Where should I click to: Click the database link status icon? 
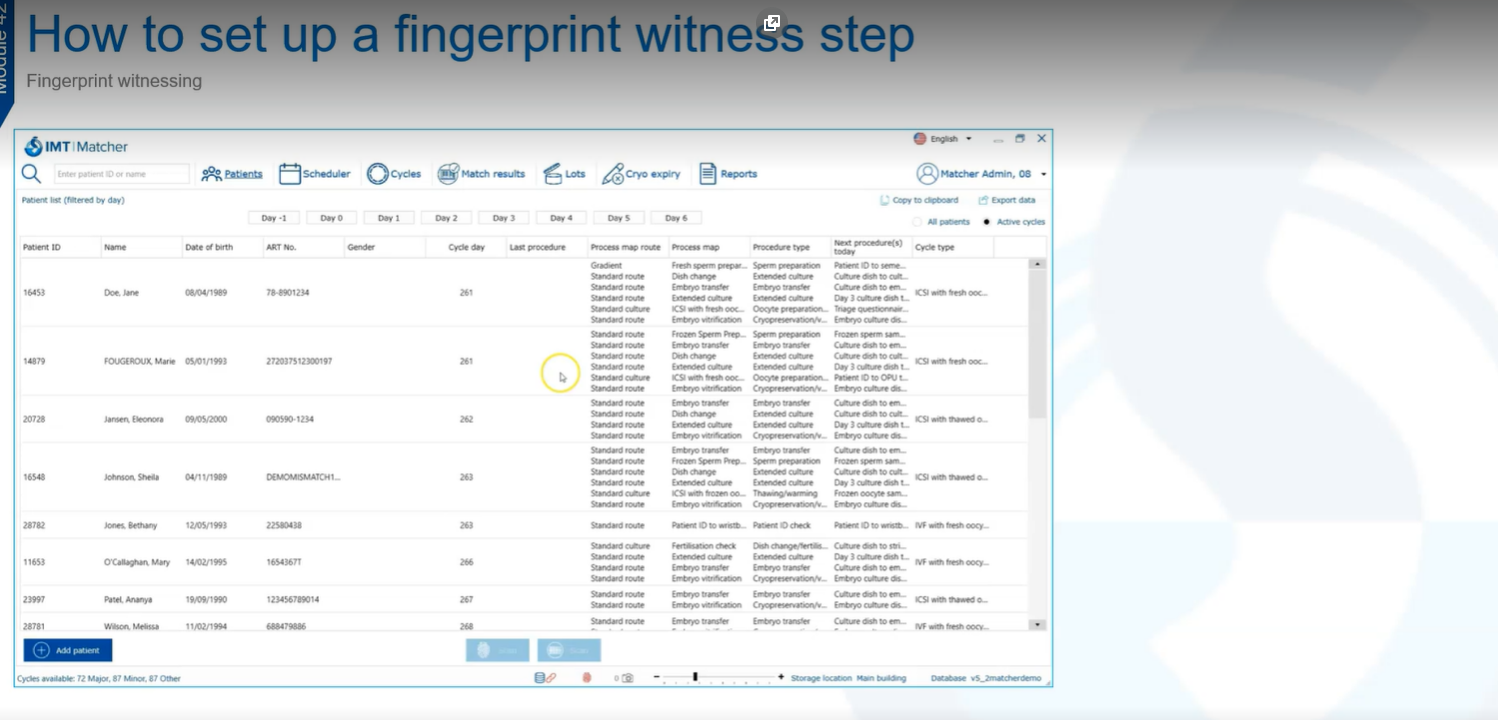(x=545, y=678)
